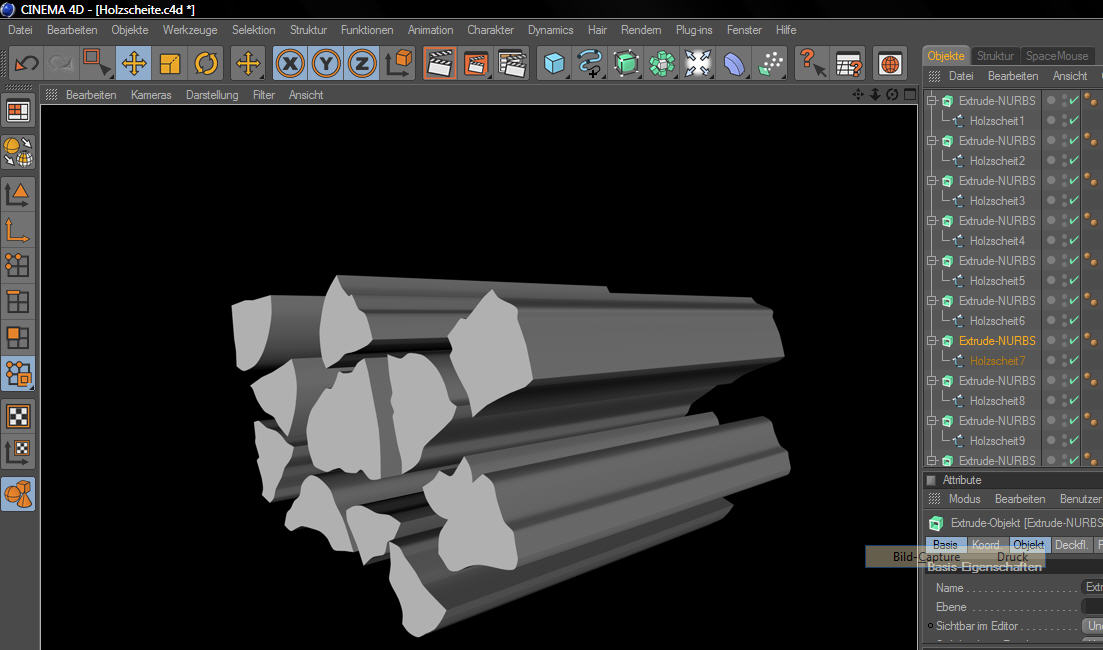Select the Move tool in toolbar
1103x650 pixels.
[x=133, y=64]
